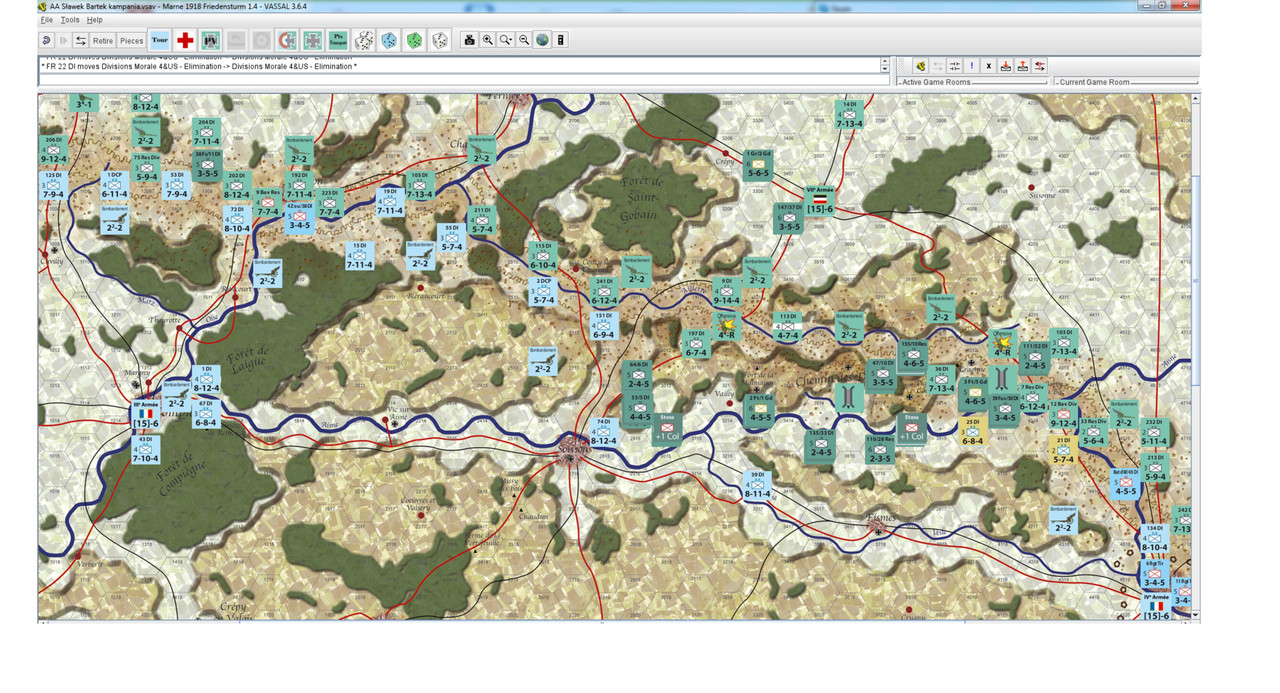Roll the two white dice
This screenshot has width=1280, height=693.
pyautogui.click(x=364, y=40)
